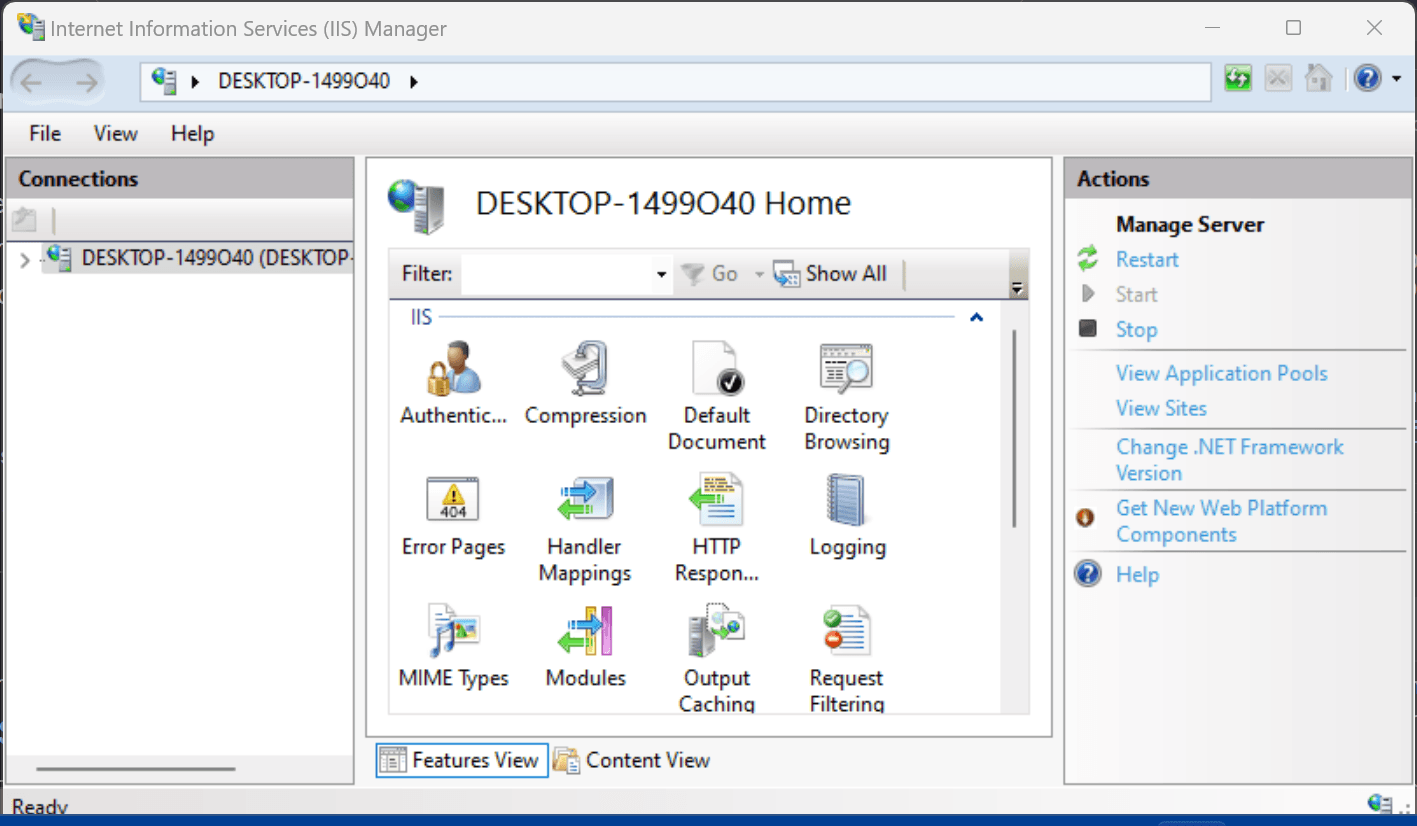Open the Authentication feature
Viewport: 1417px width, 826px height.
[453, 375]
